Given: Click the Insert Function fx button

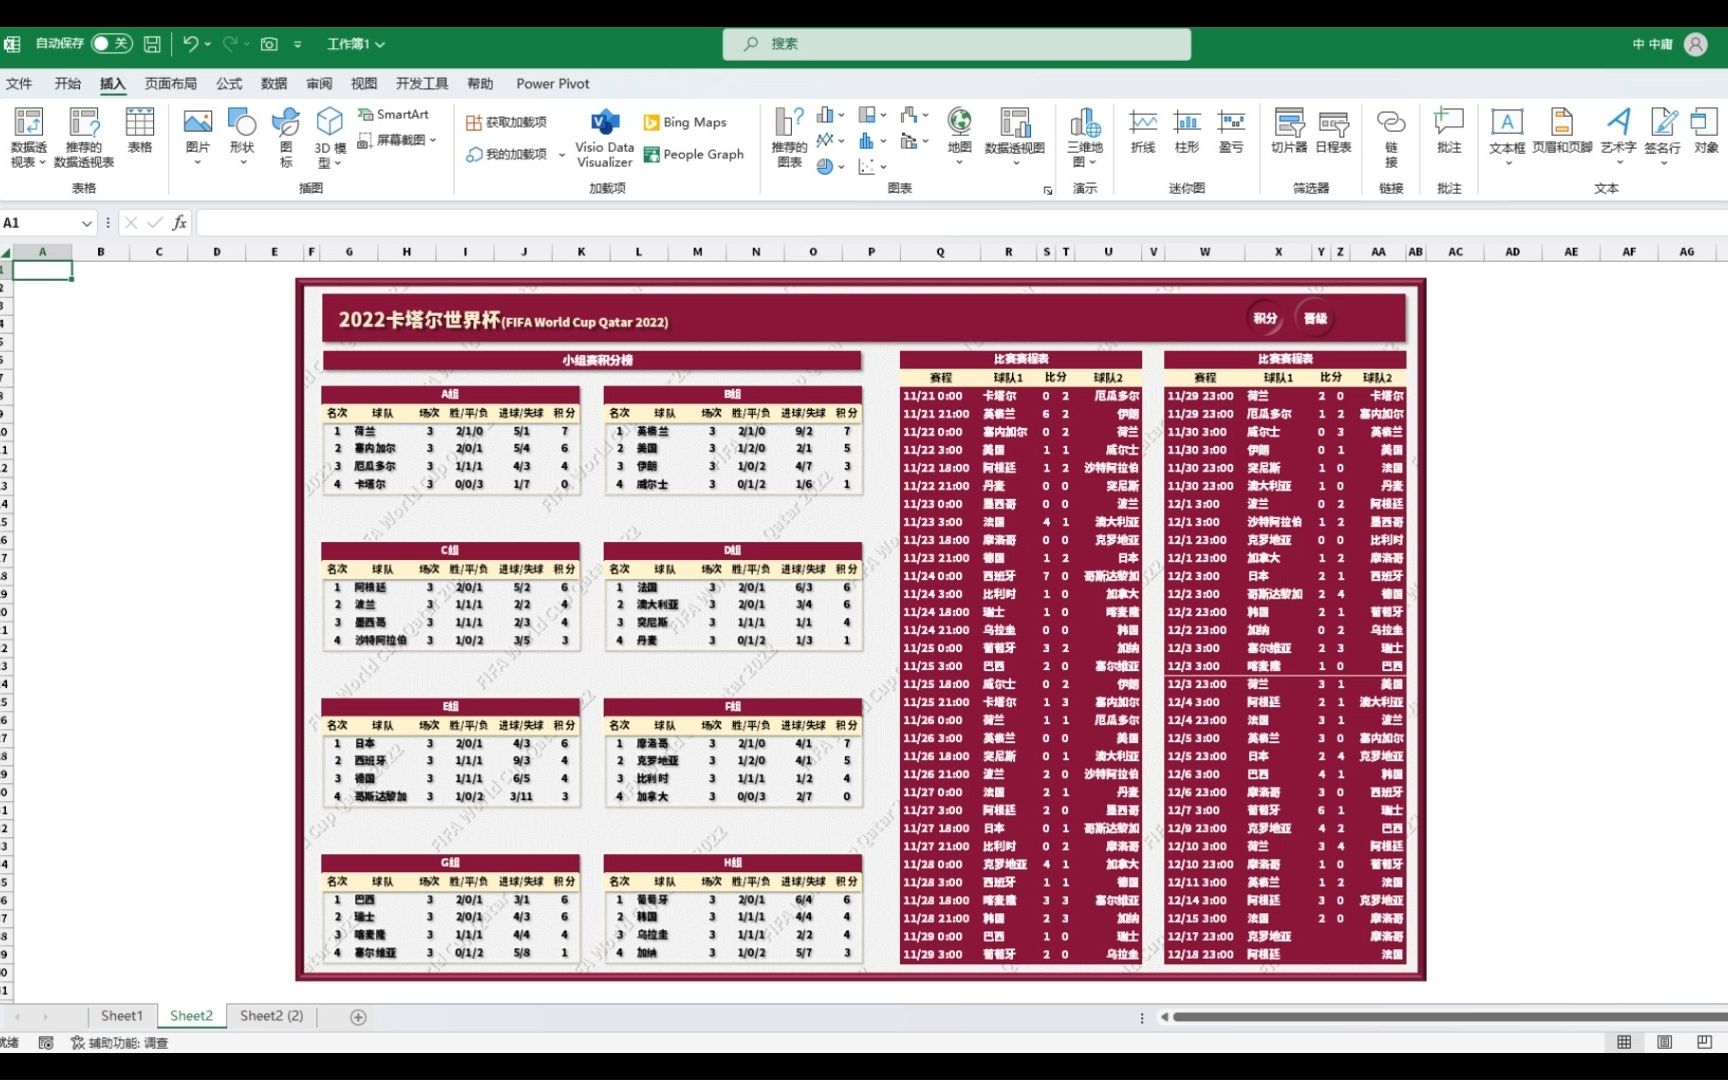Looking at the screenshot, I should (179, 223).
